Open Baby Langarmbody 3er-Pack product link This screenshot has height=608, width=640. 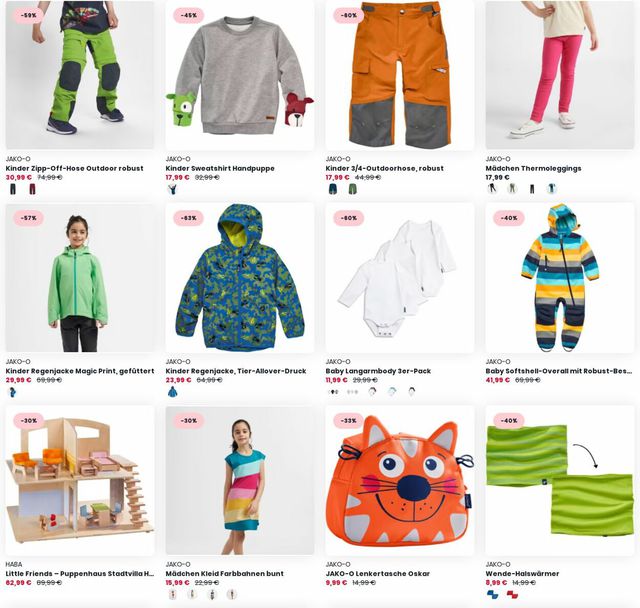(x=378, y=371)
